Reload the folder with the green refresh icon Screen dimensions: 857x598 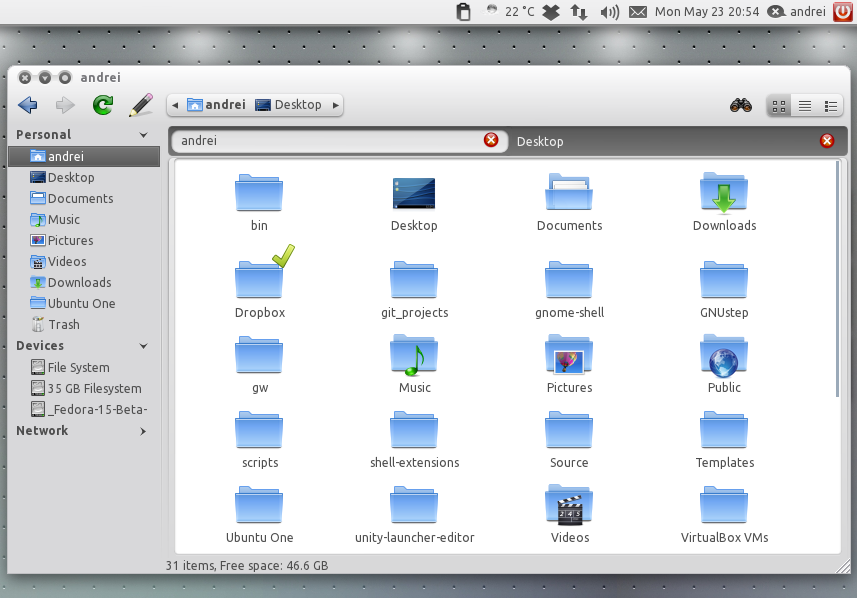[x=102, y=105]
